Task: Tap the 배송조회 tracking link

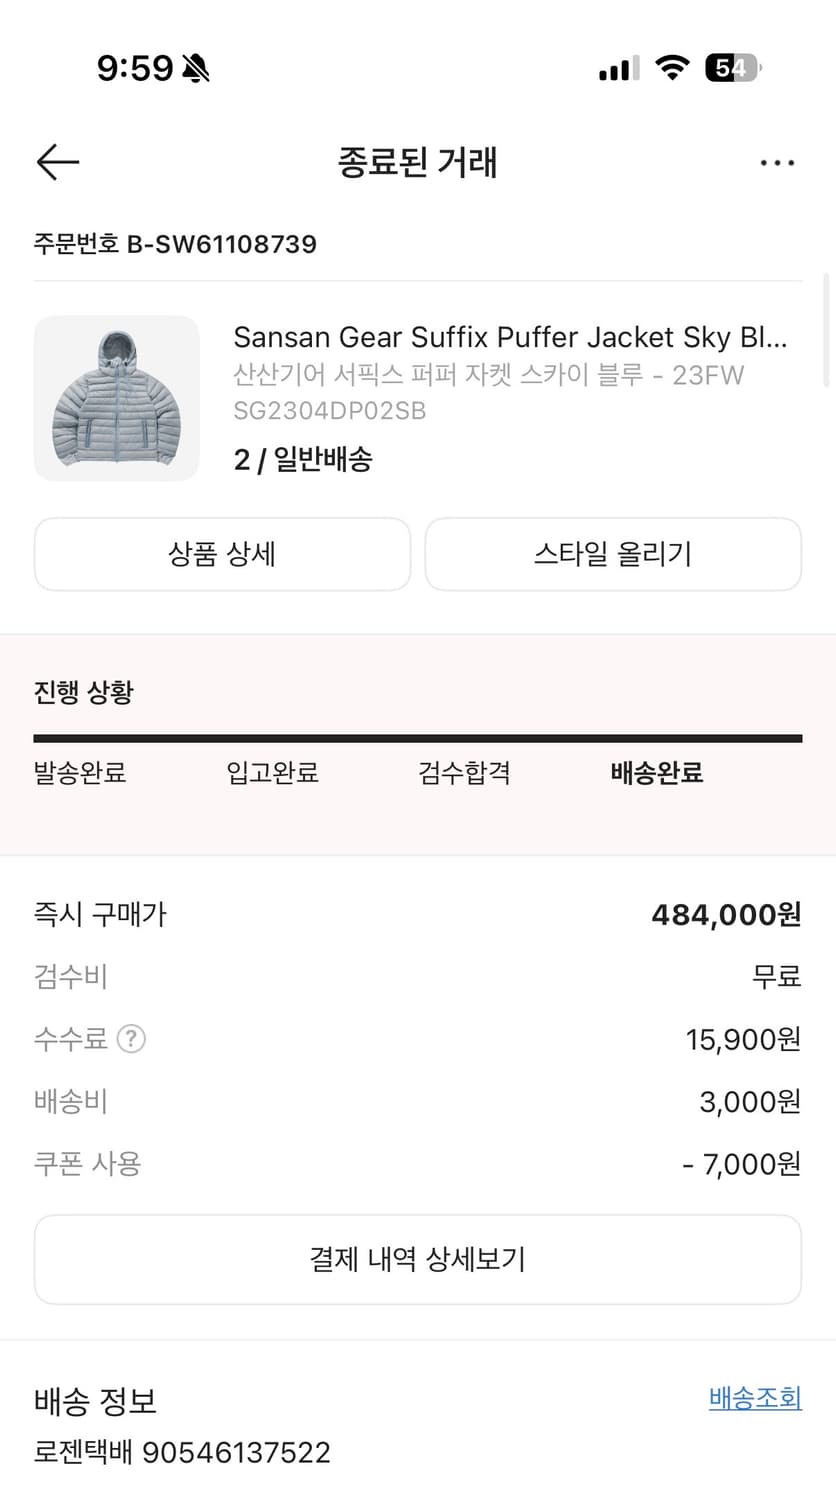Action: click(x=755, y=1398)
